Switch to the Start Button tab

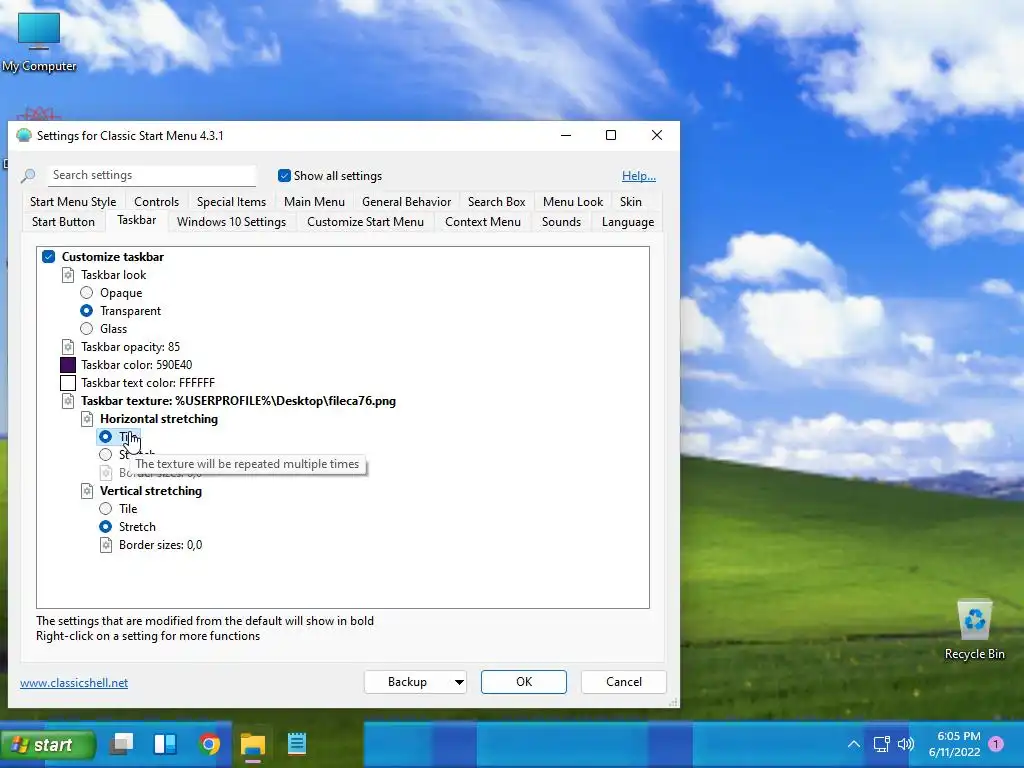pos(63,222)
